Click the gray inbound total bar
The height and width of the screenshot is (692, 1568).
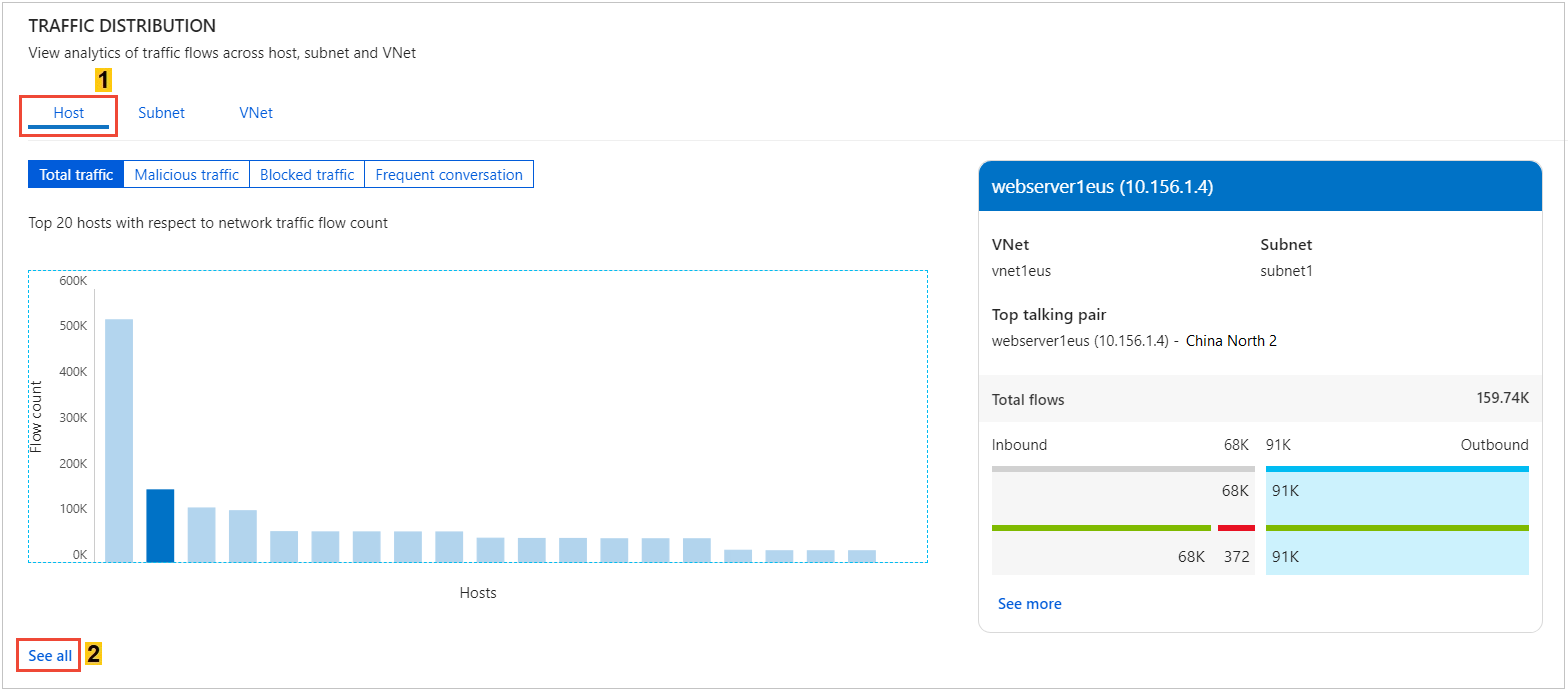coord(1123,468)
